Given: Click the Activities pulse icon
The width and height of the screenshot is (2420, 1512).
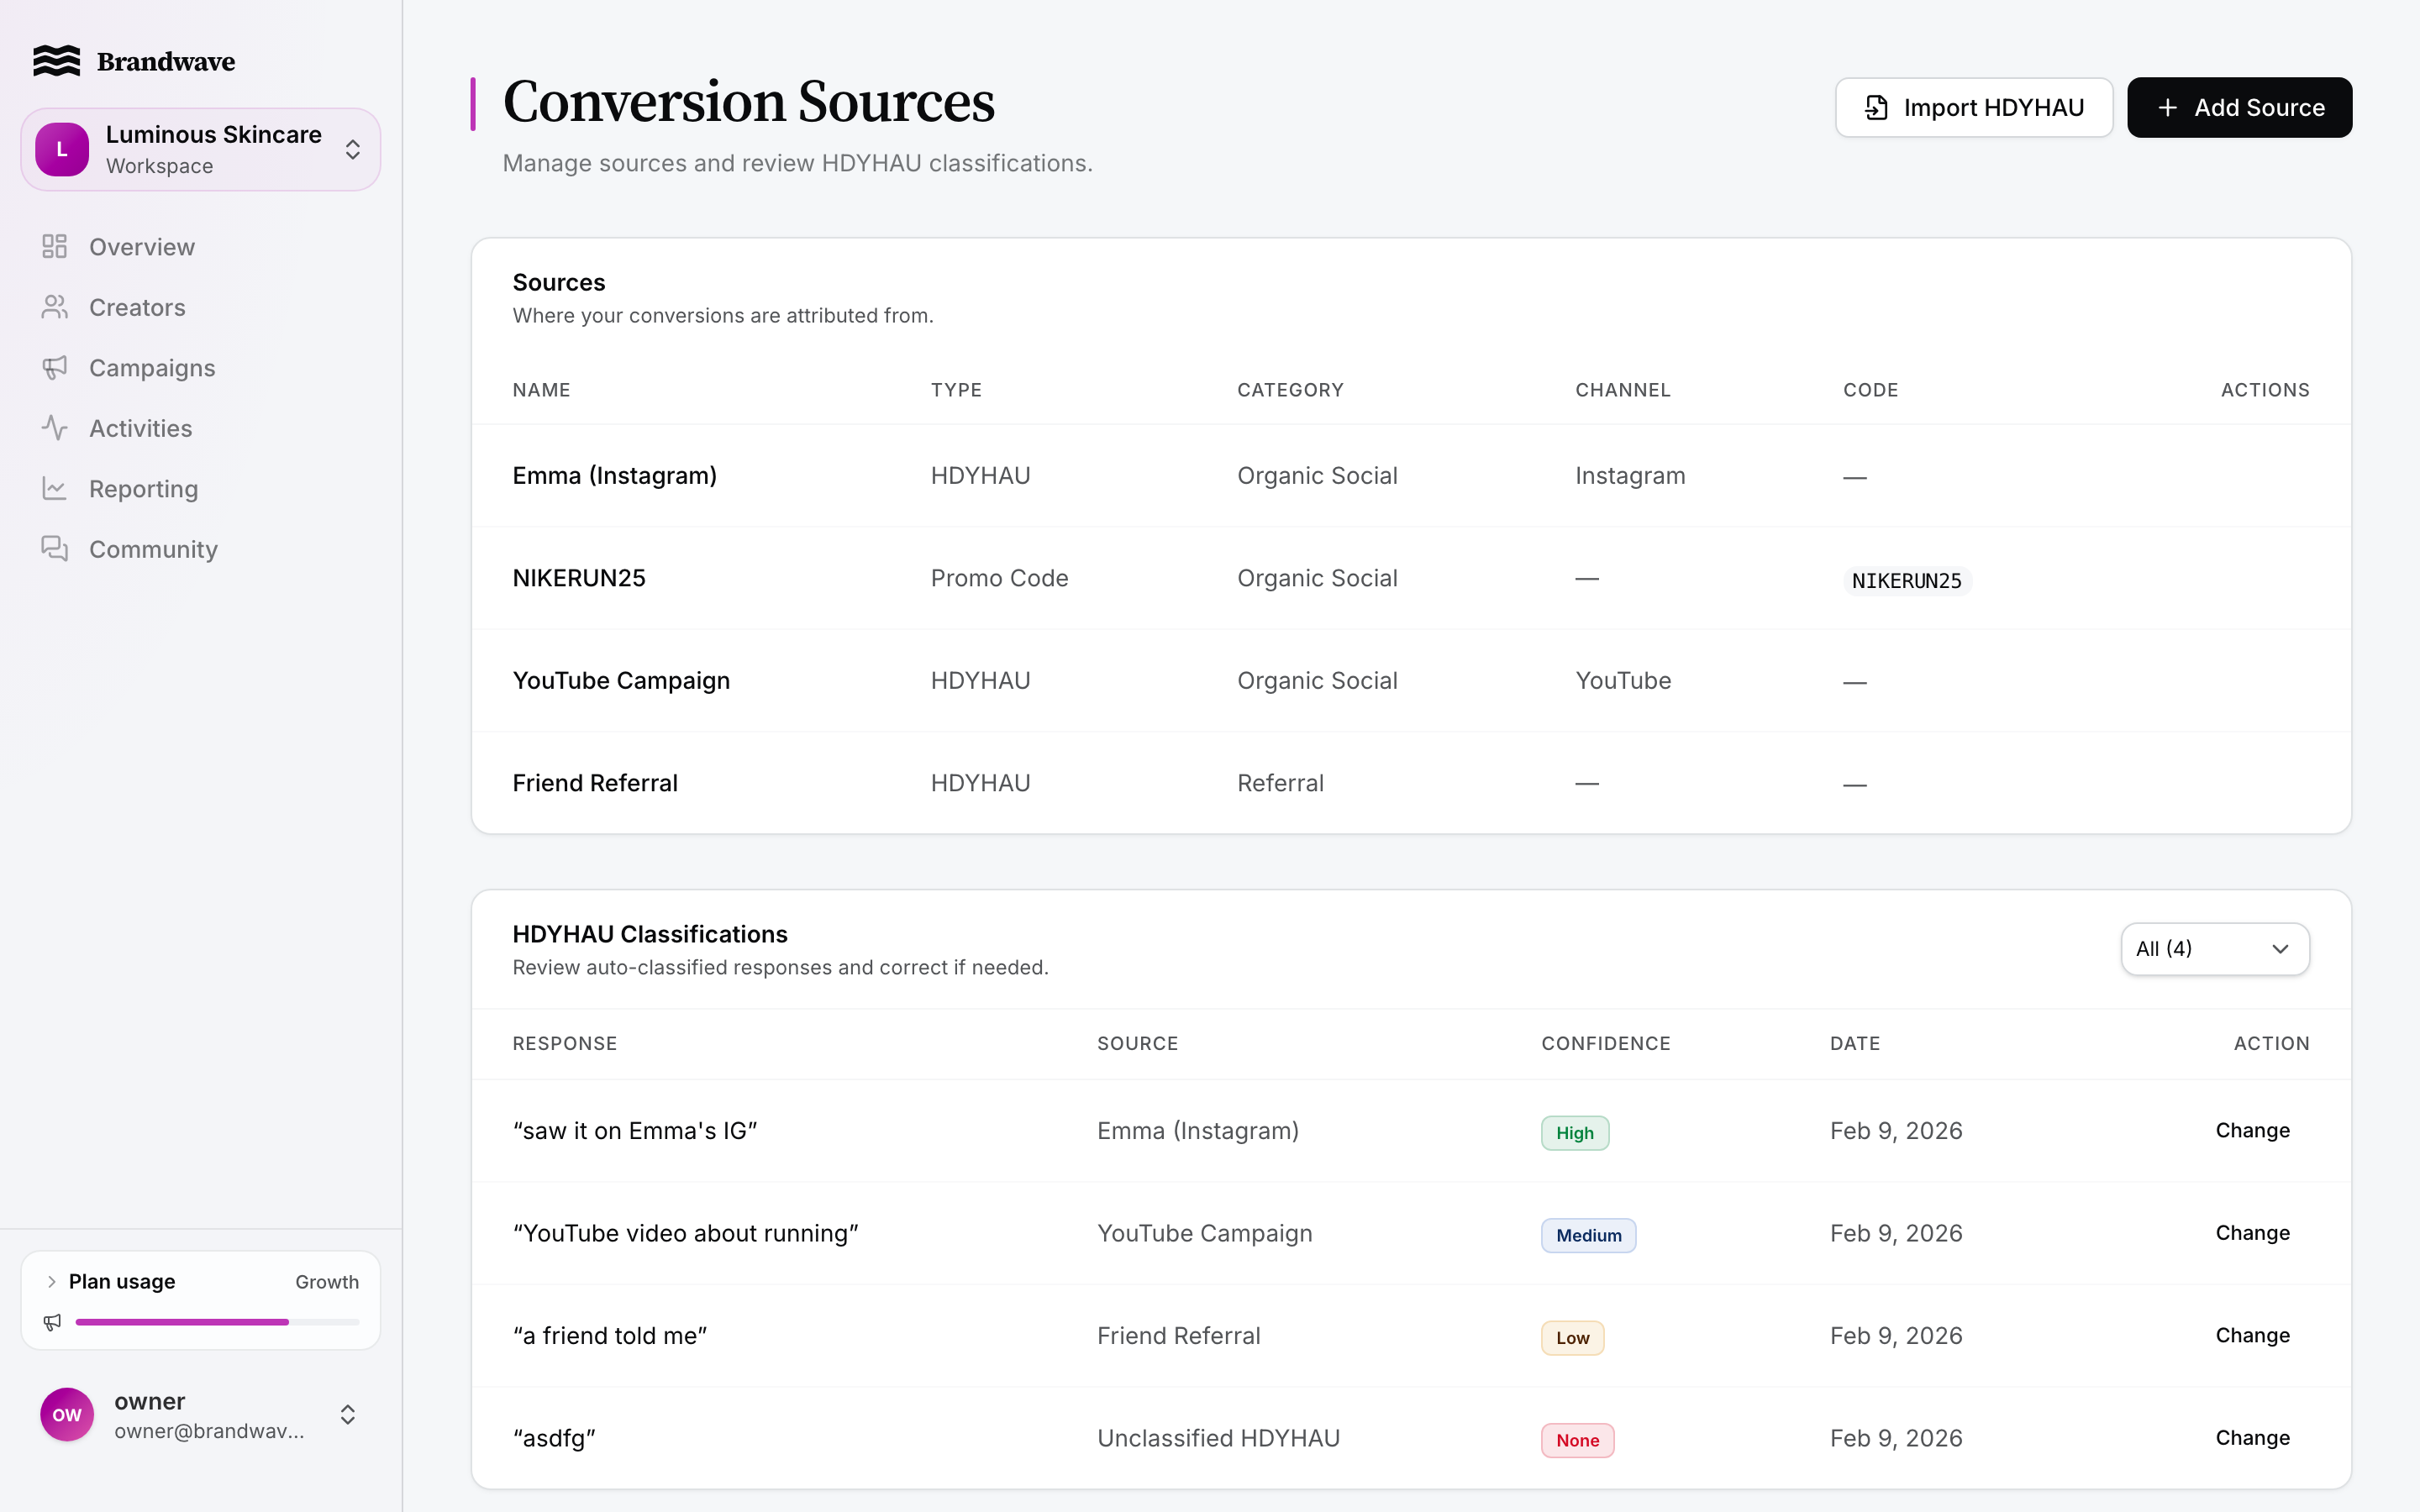Looking at the screenshot, I should [x=54, y=428].
